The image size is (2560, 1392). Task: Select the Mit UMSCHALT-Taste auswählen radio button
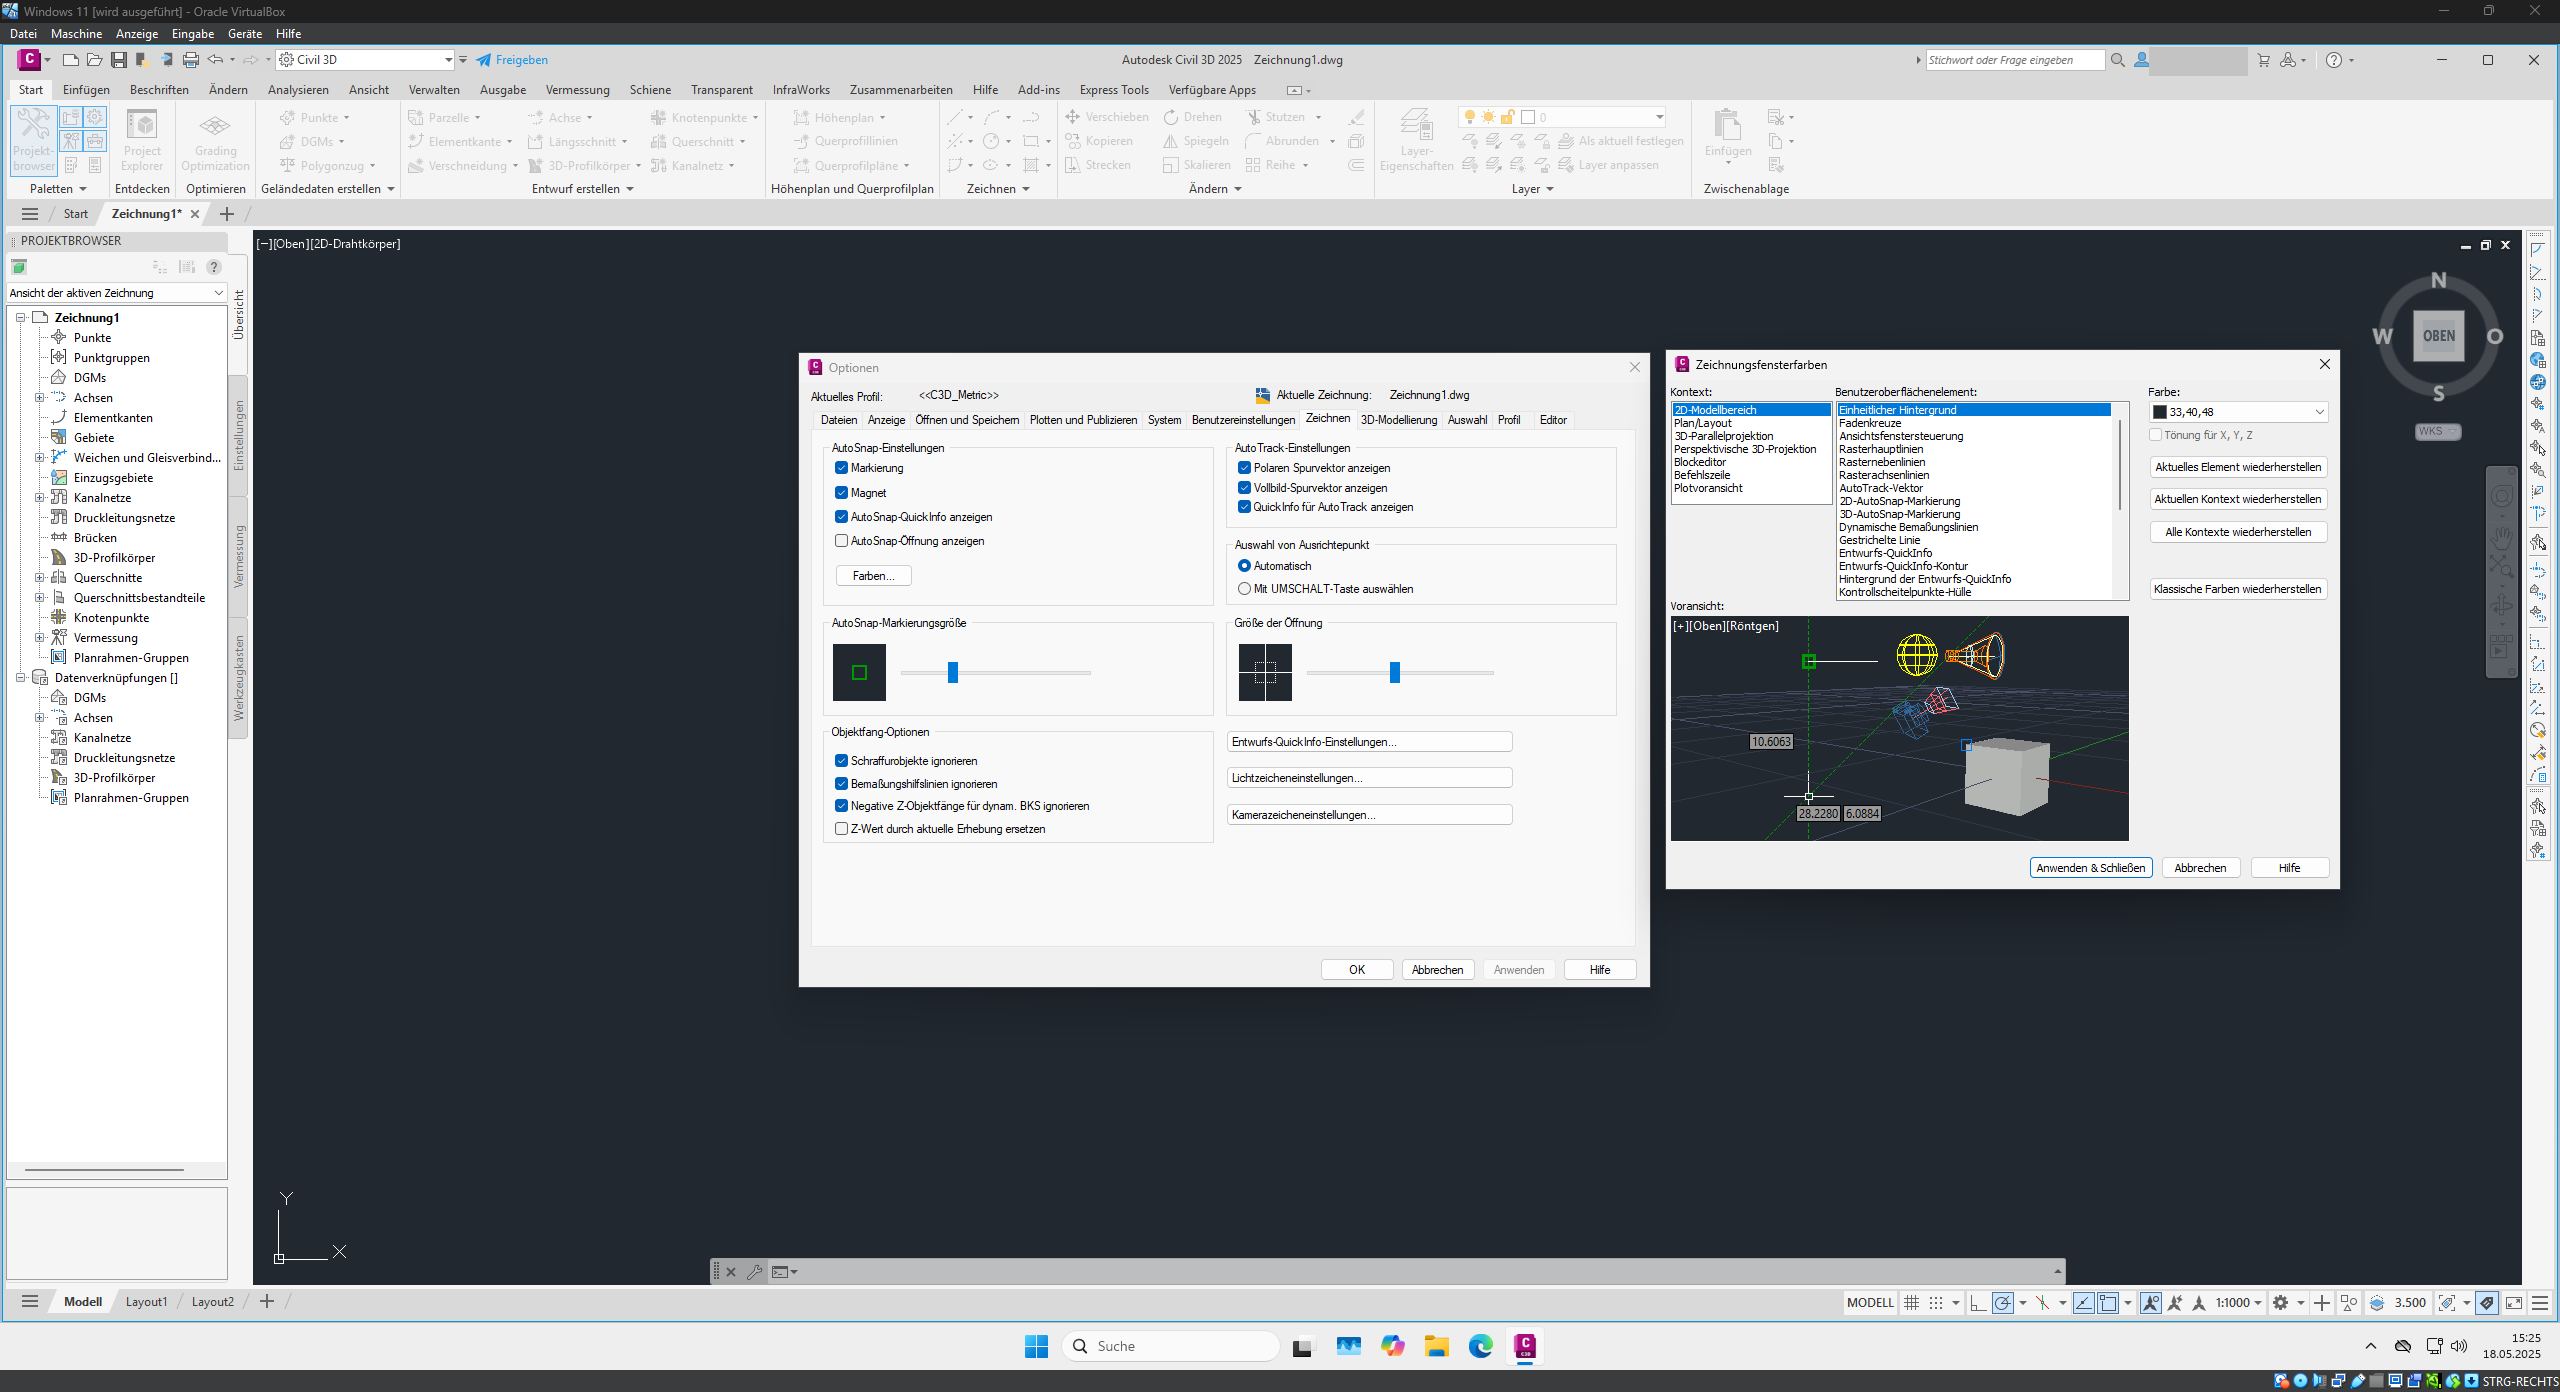coord(1244,589)
